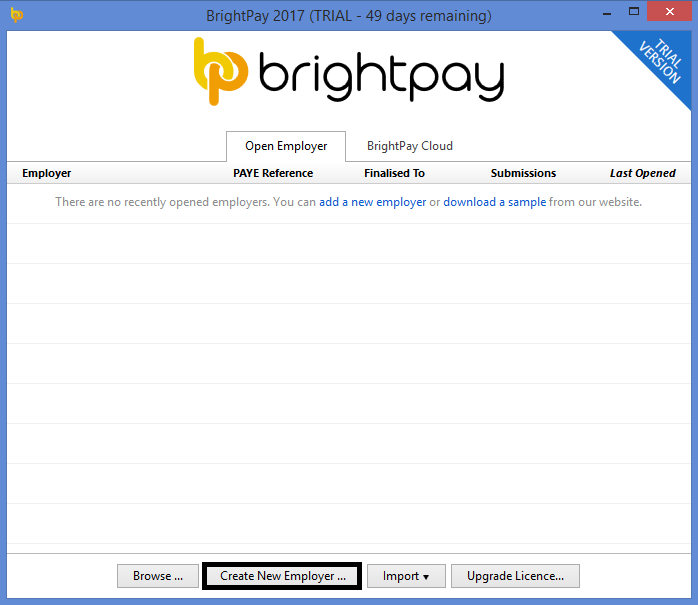This screenshot has width=698, height=605.
Task: Sort by the Submissions column header
Action: (x=523, y=173)
